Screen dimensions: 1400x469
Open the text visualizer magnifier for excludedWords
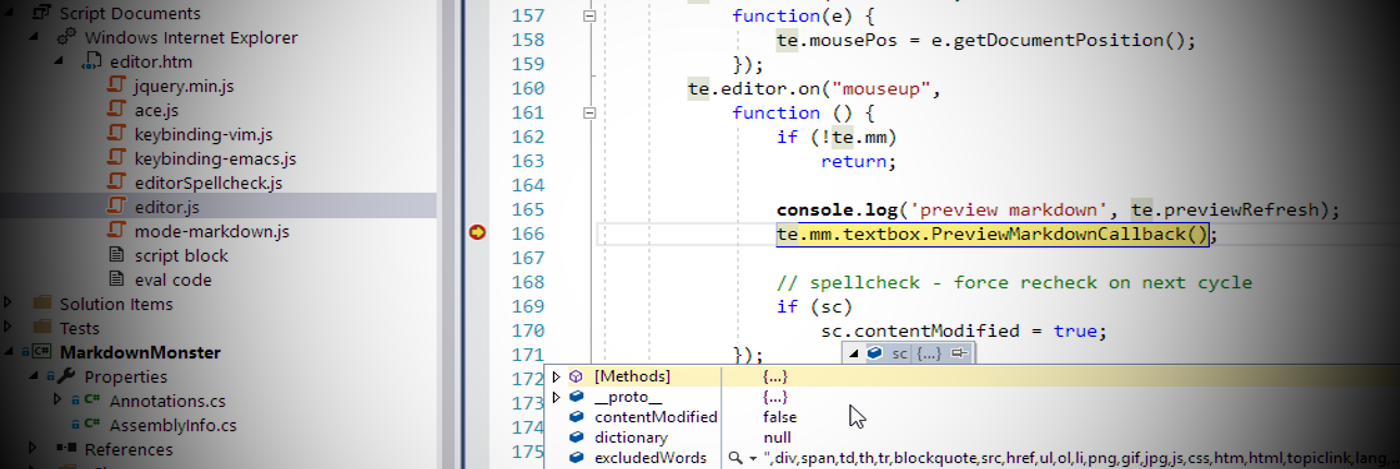point(736,458)
